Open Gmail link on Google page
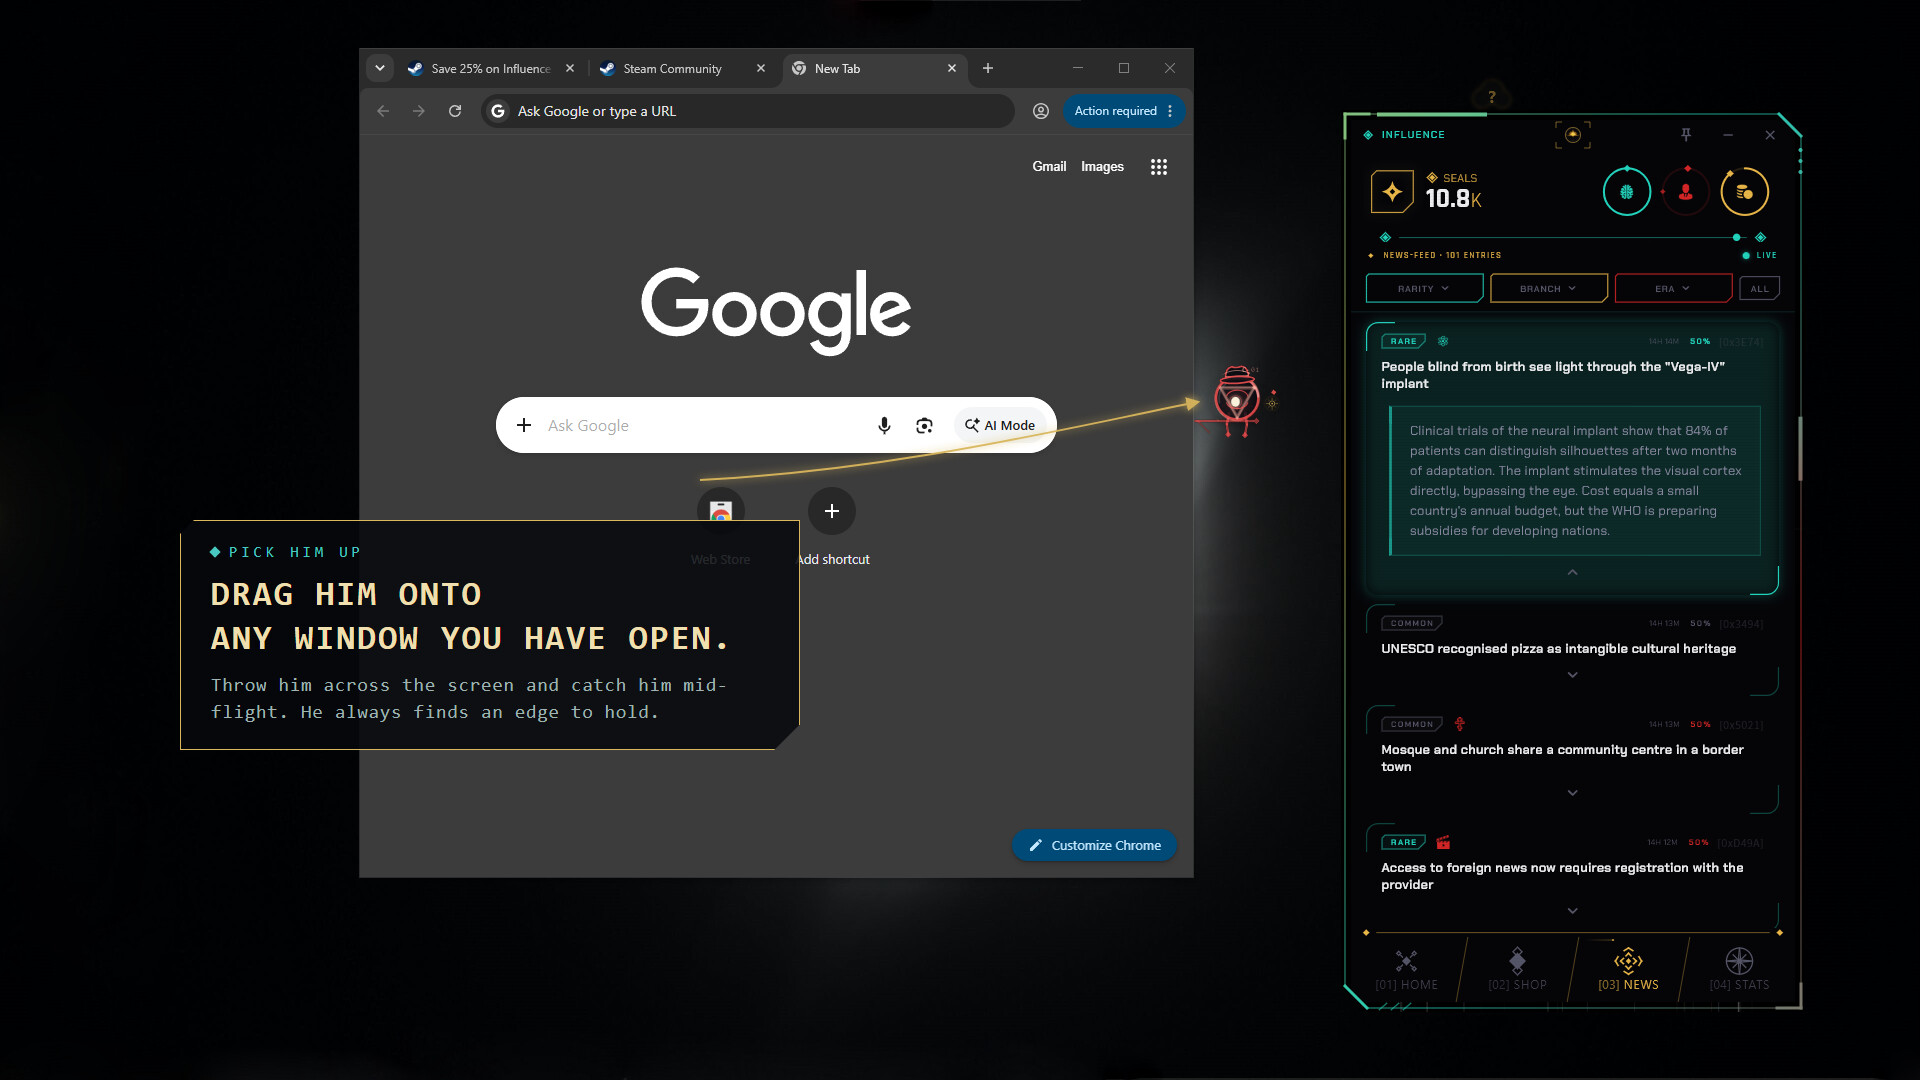Image resolution: width=1920 pixels, height=1080 pixels. coord(1049,166)
